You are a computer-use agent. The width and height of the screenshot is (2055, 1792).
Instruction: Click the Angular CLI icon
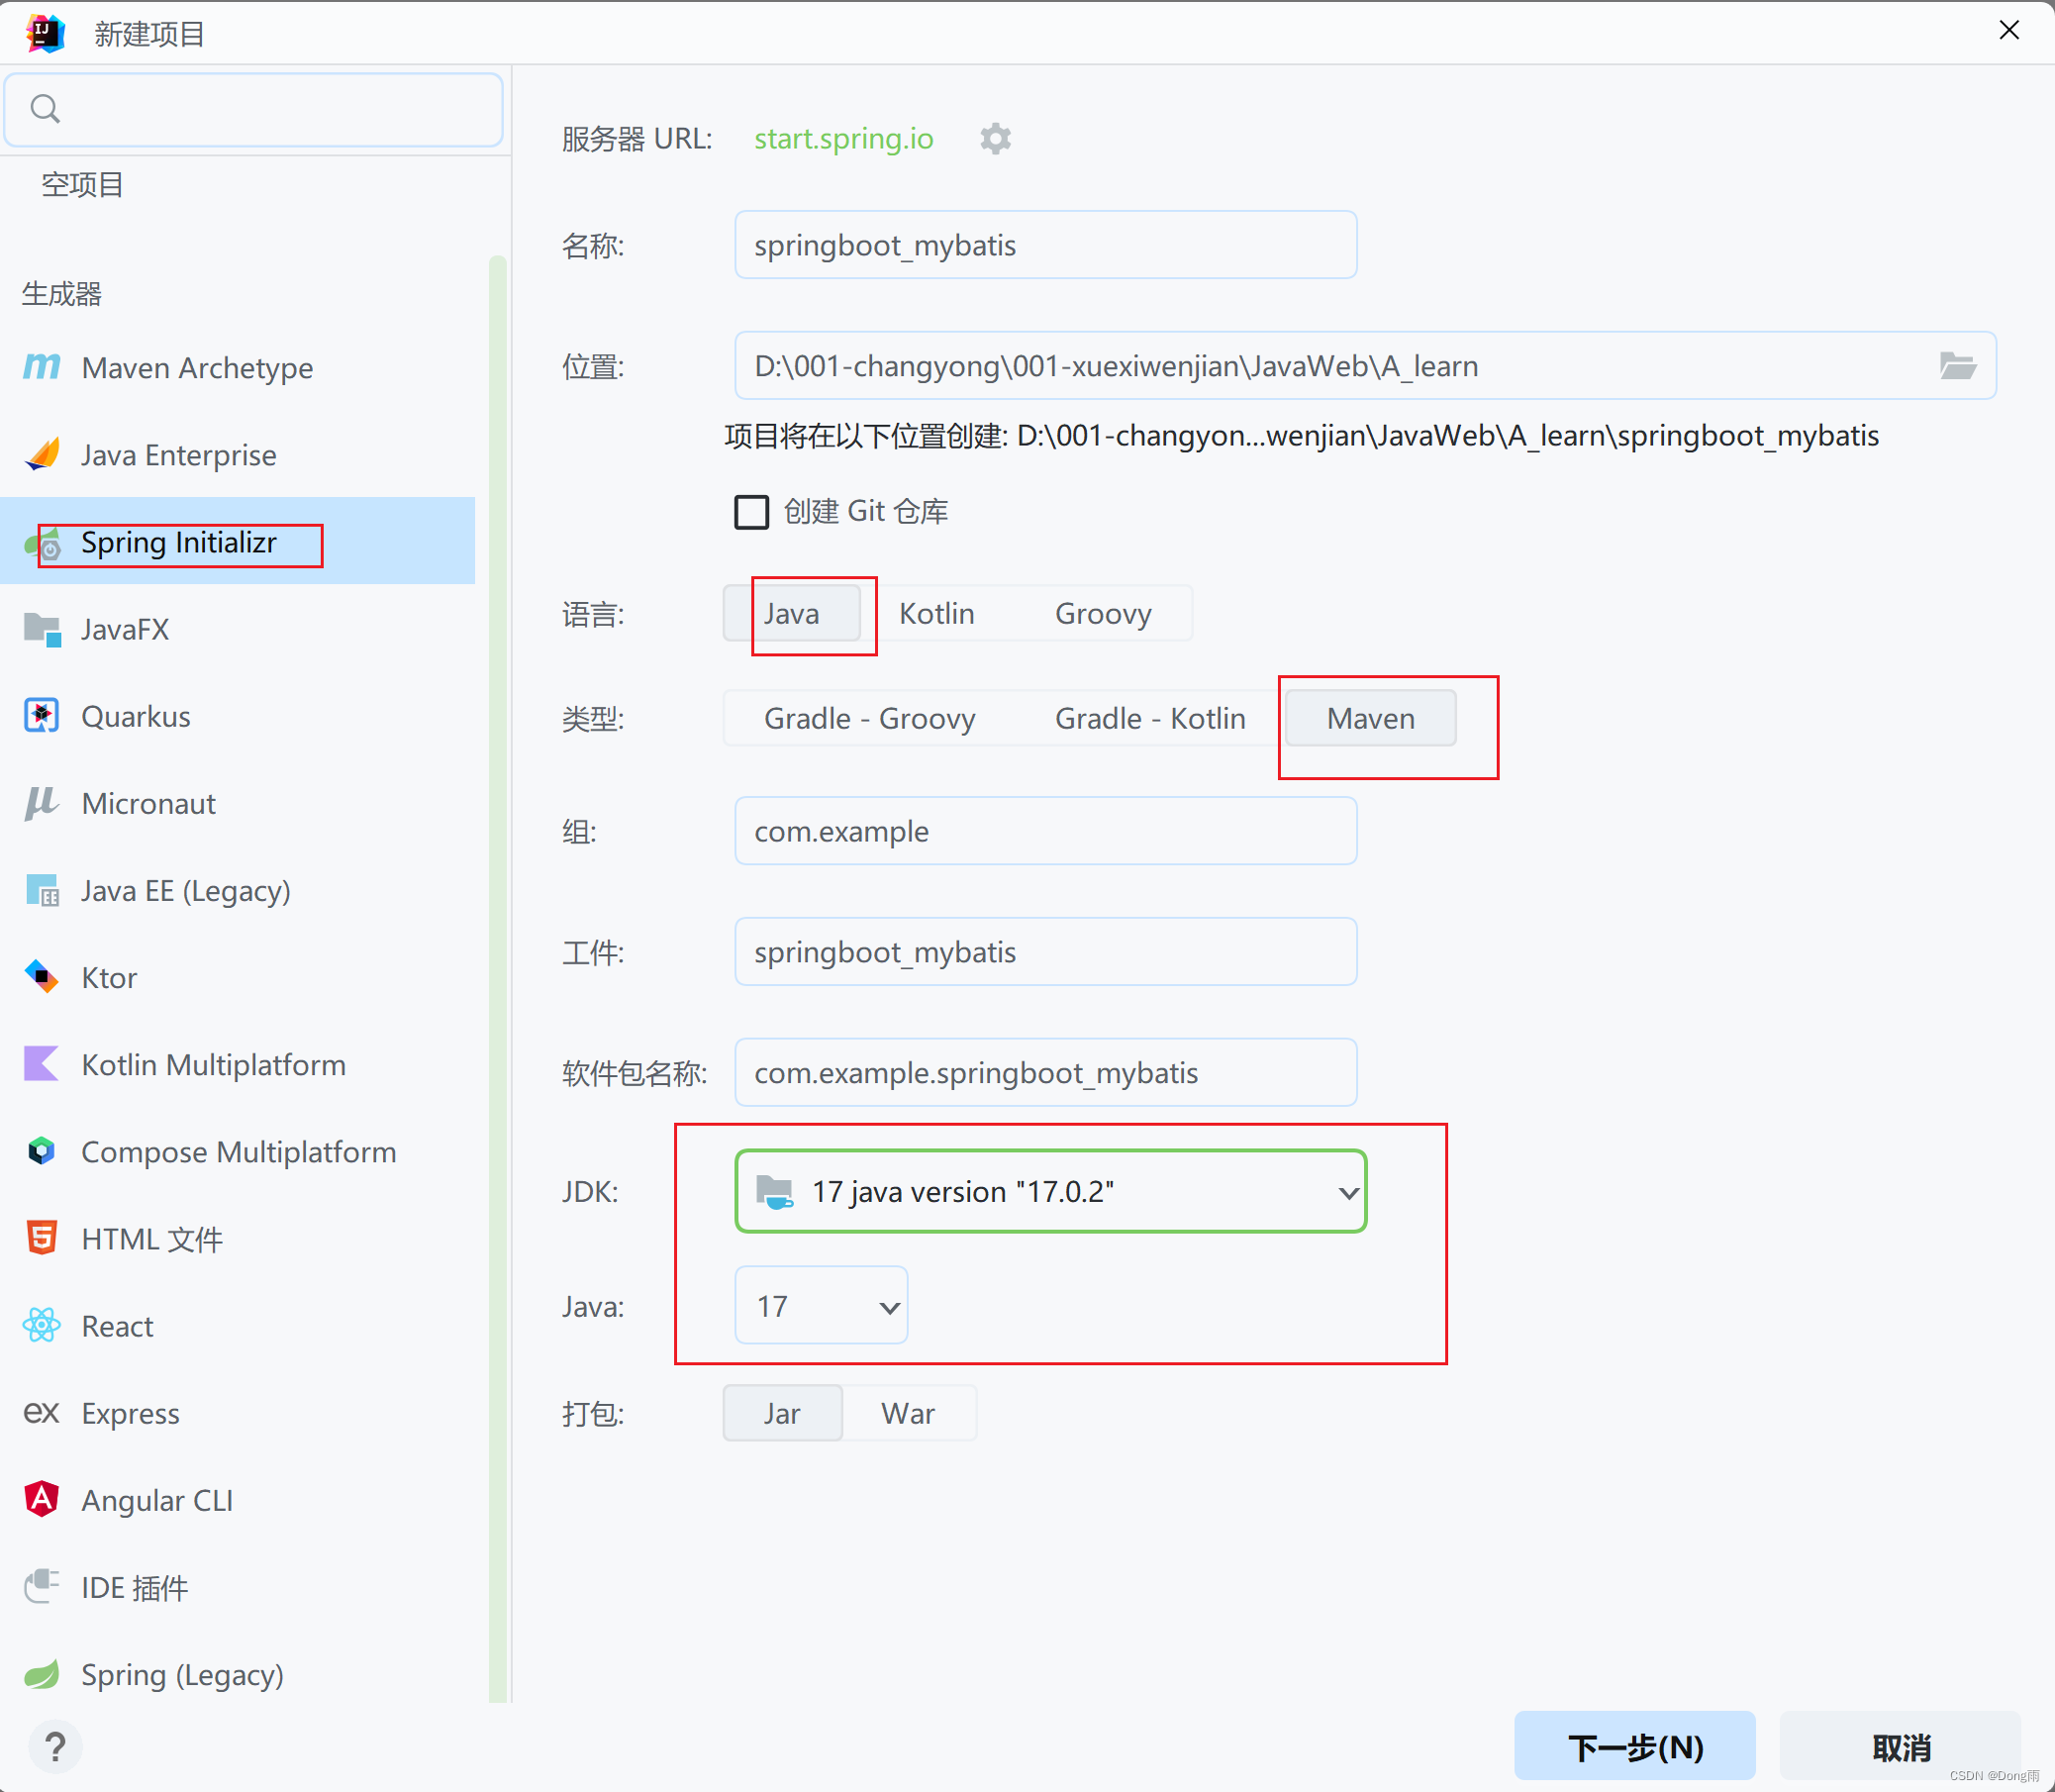click(41, 1500)
